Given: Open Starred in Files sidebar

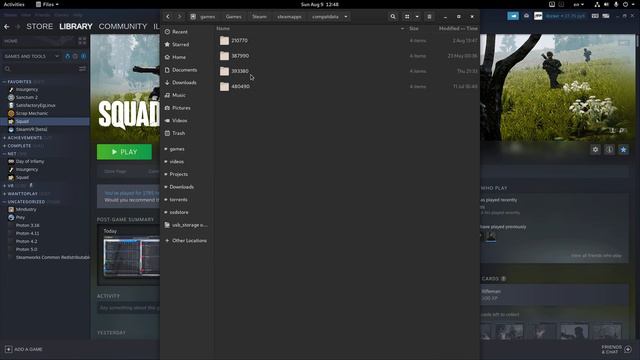Looking at the screenshot, I should 180,44.
